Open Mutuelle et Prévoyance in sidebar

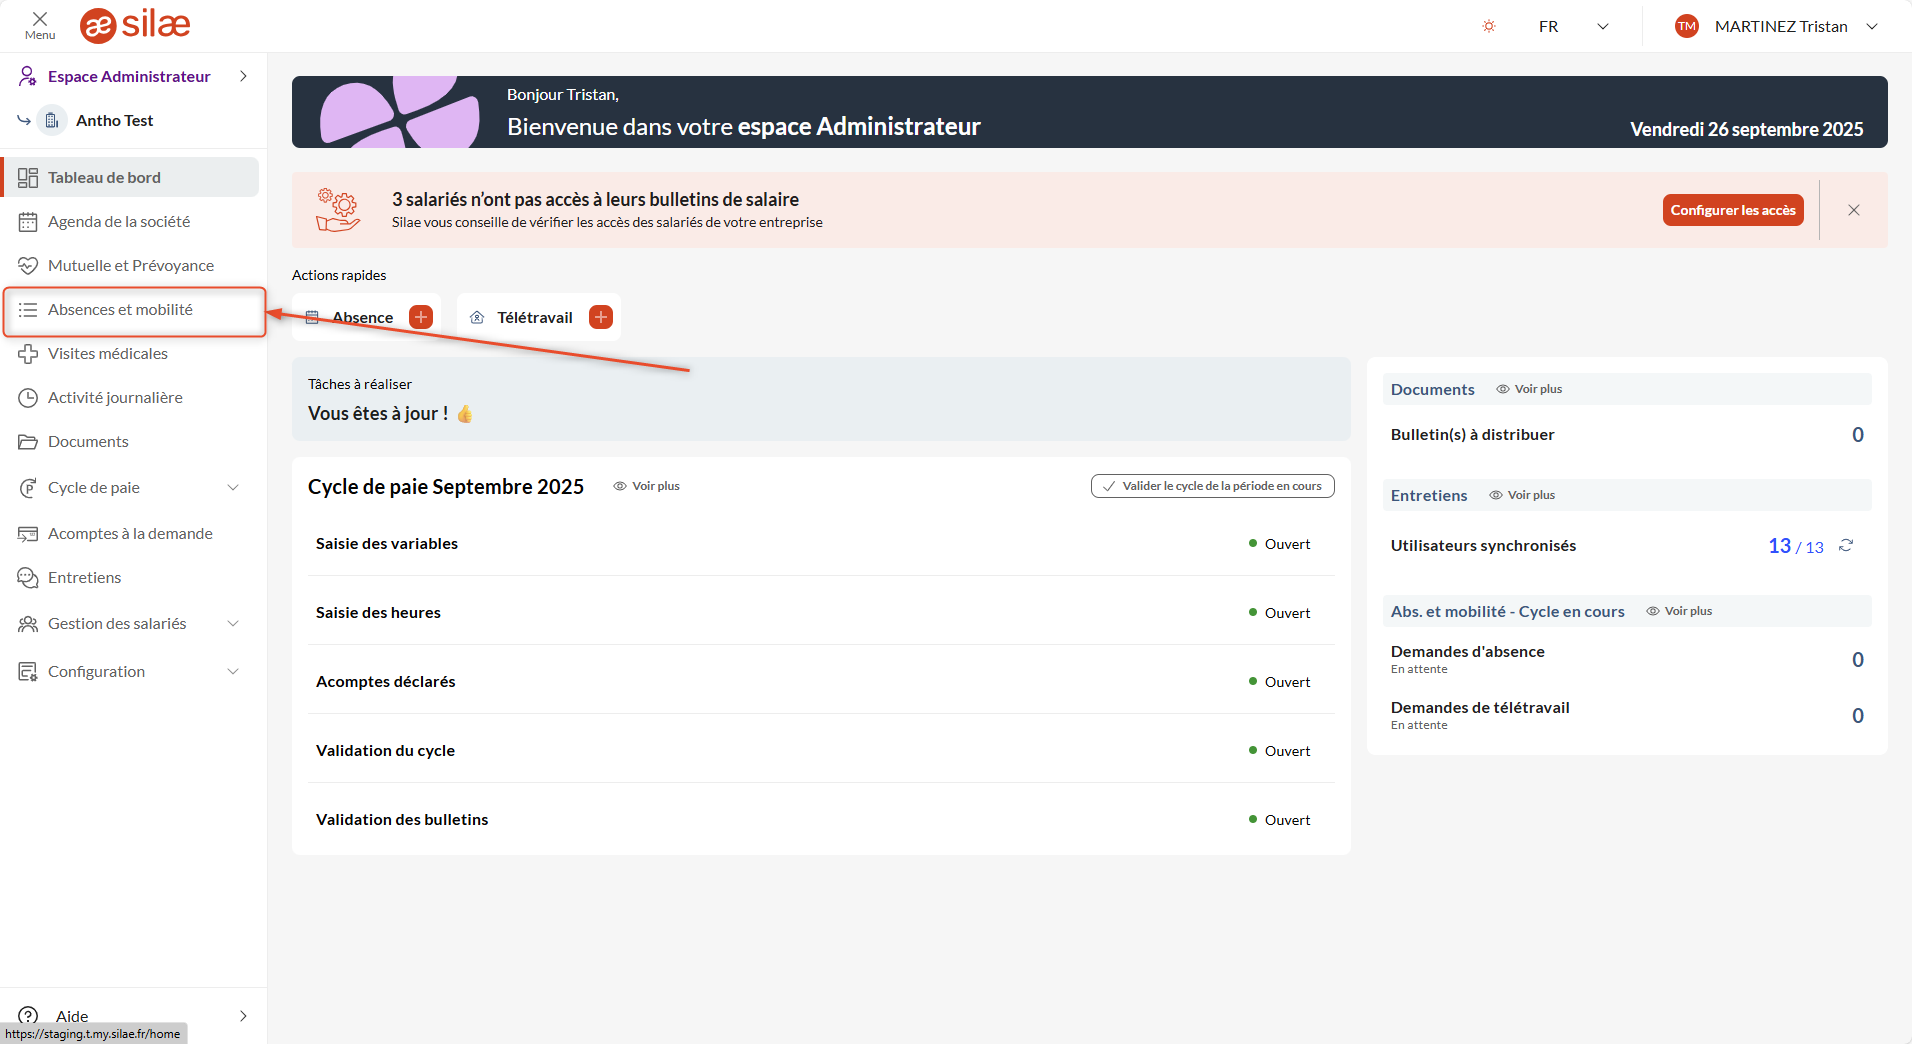click(130, 265)
